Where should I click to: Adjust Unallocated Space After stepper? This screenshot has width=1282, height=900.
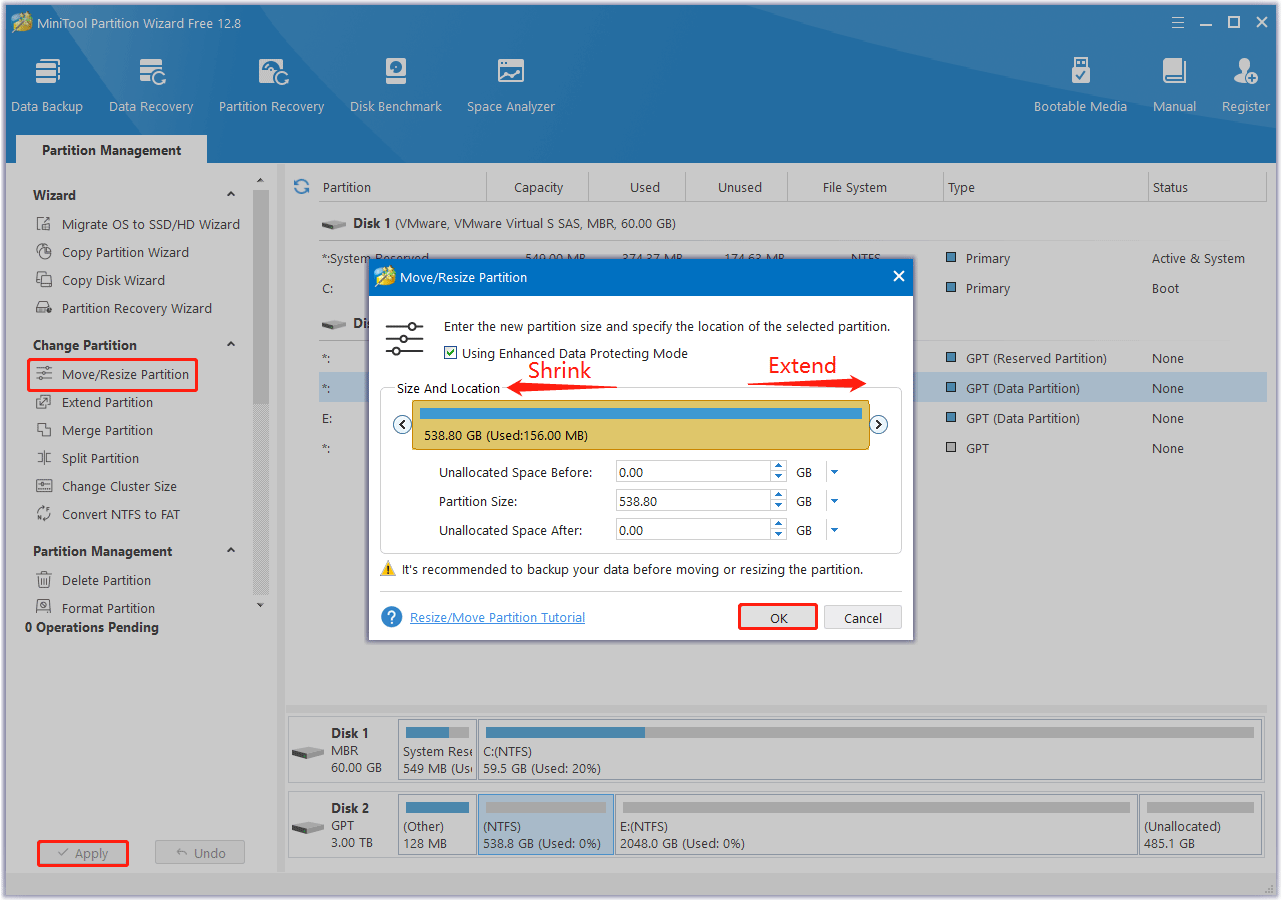point(778,530)
